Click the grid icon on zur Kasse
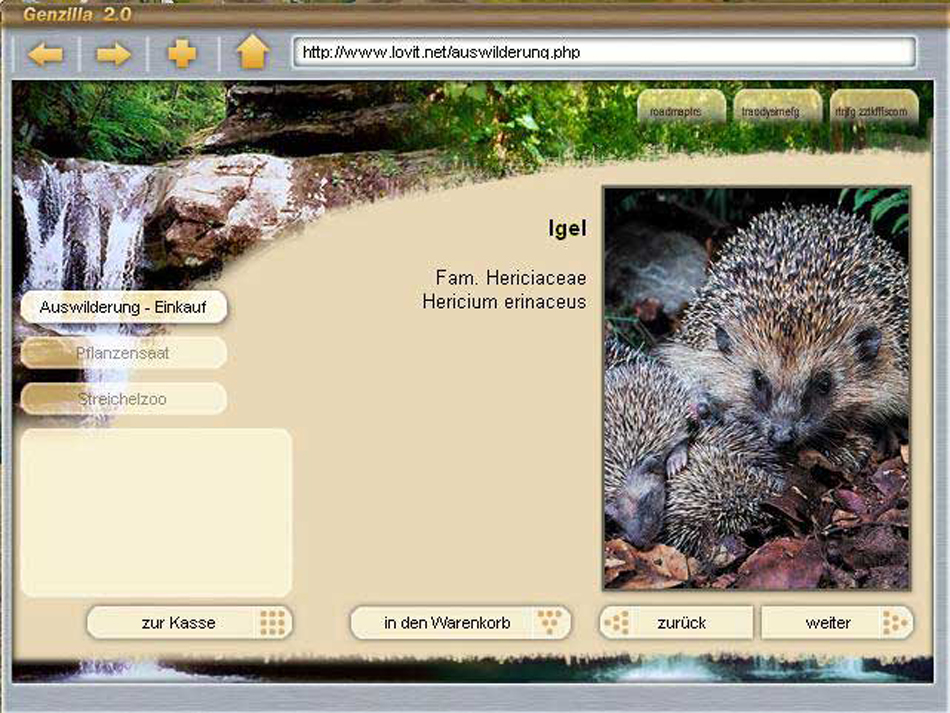The image size is (950, 713). (273, 623)
